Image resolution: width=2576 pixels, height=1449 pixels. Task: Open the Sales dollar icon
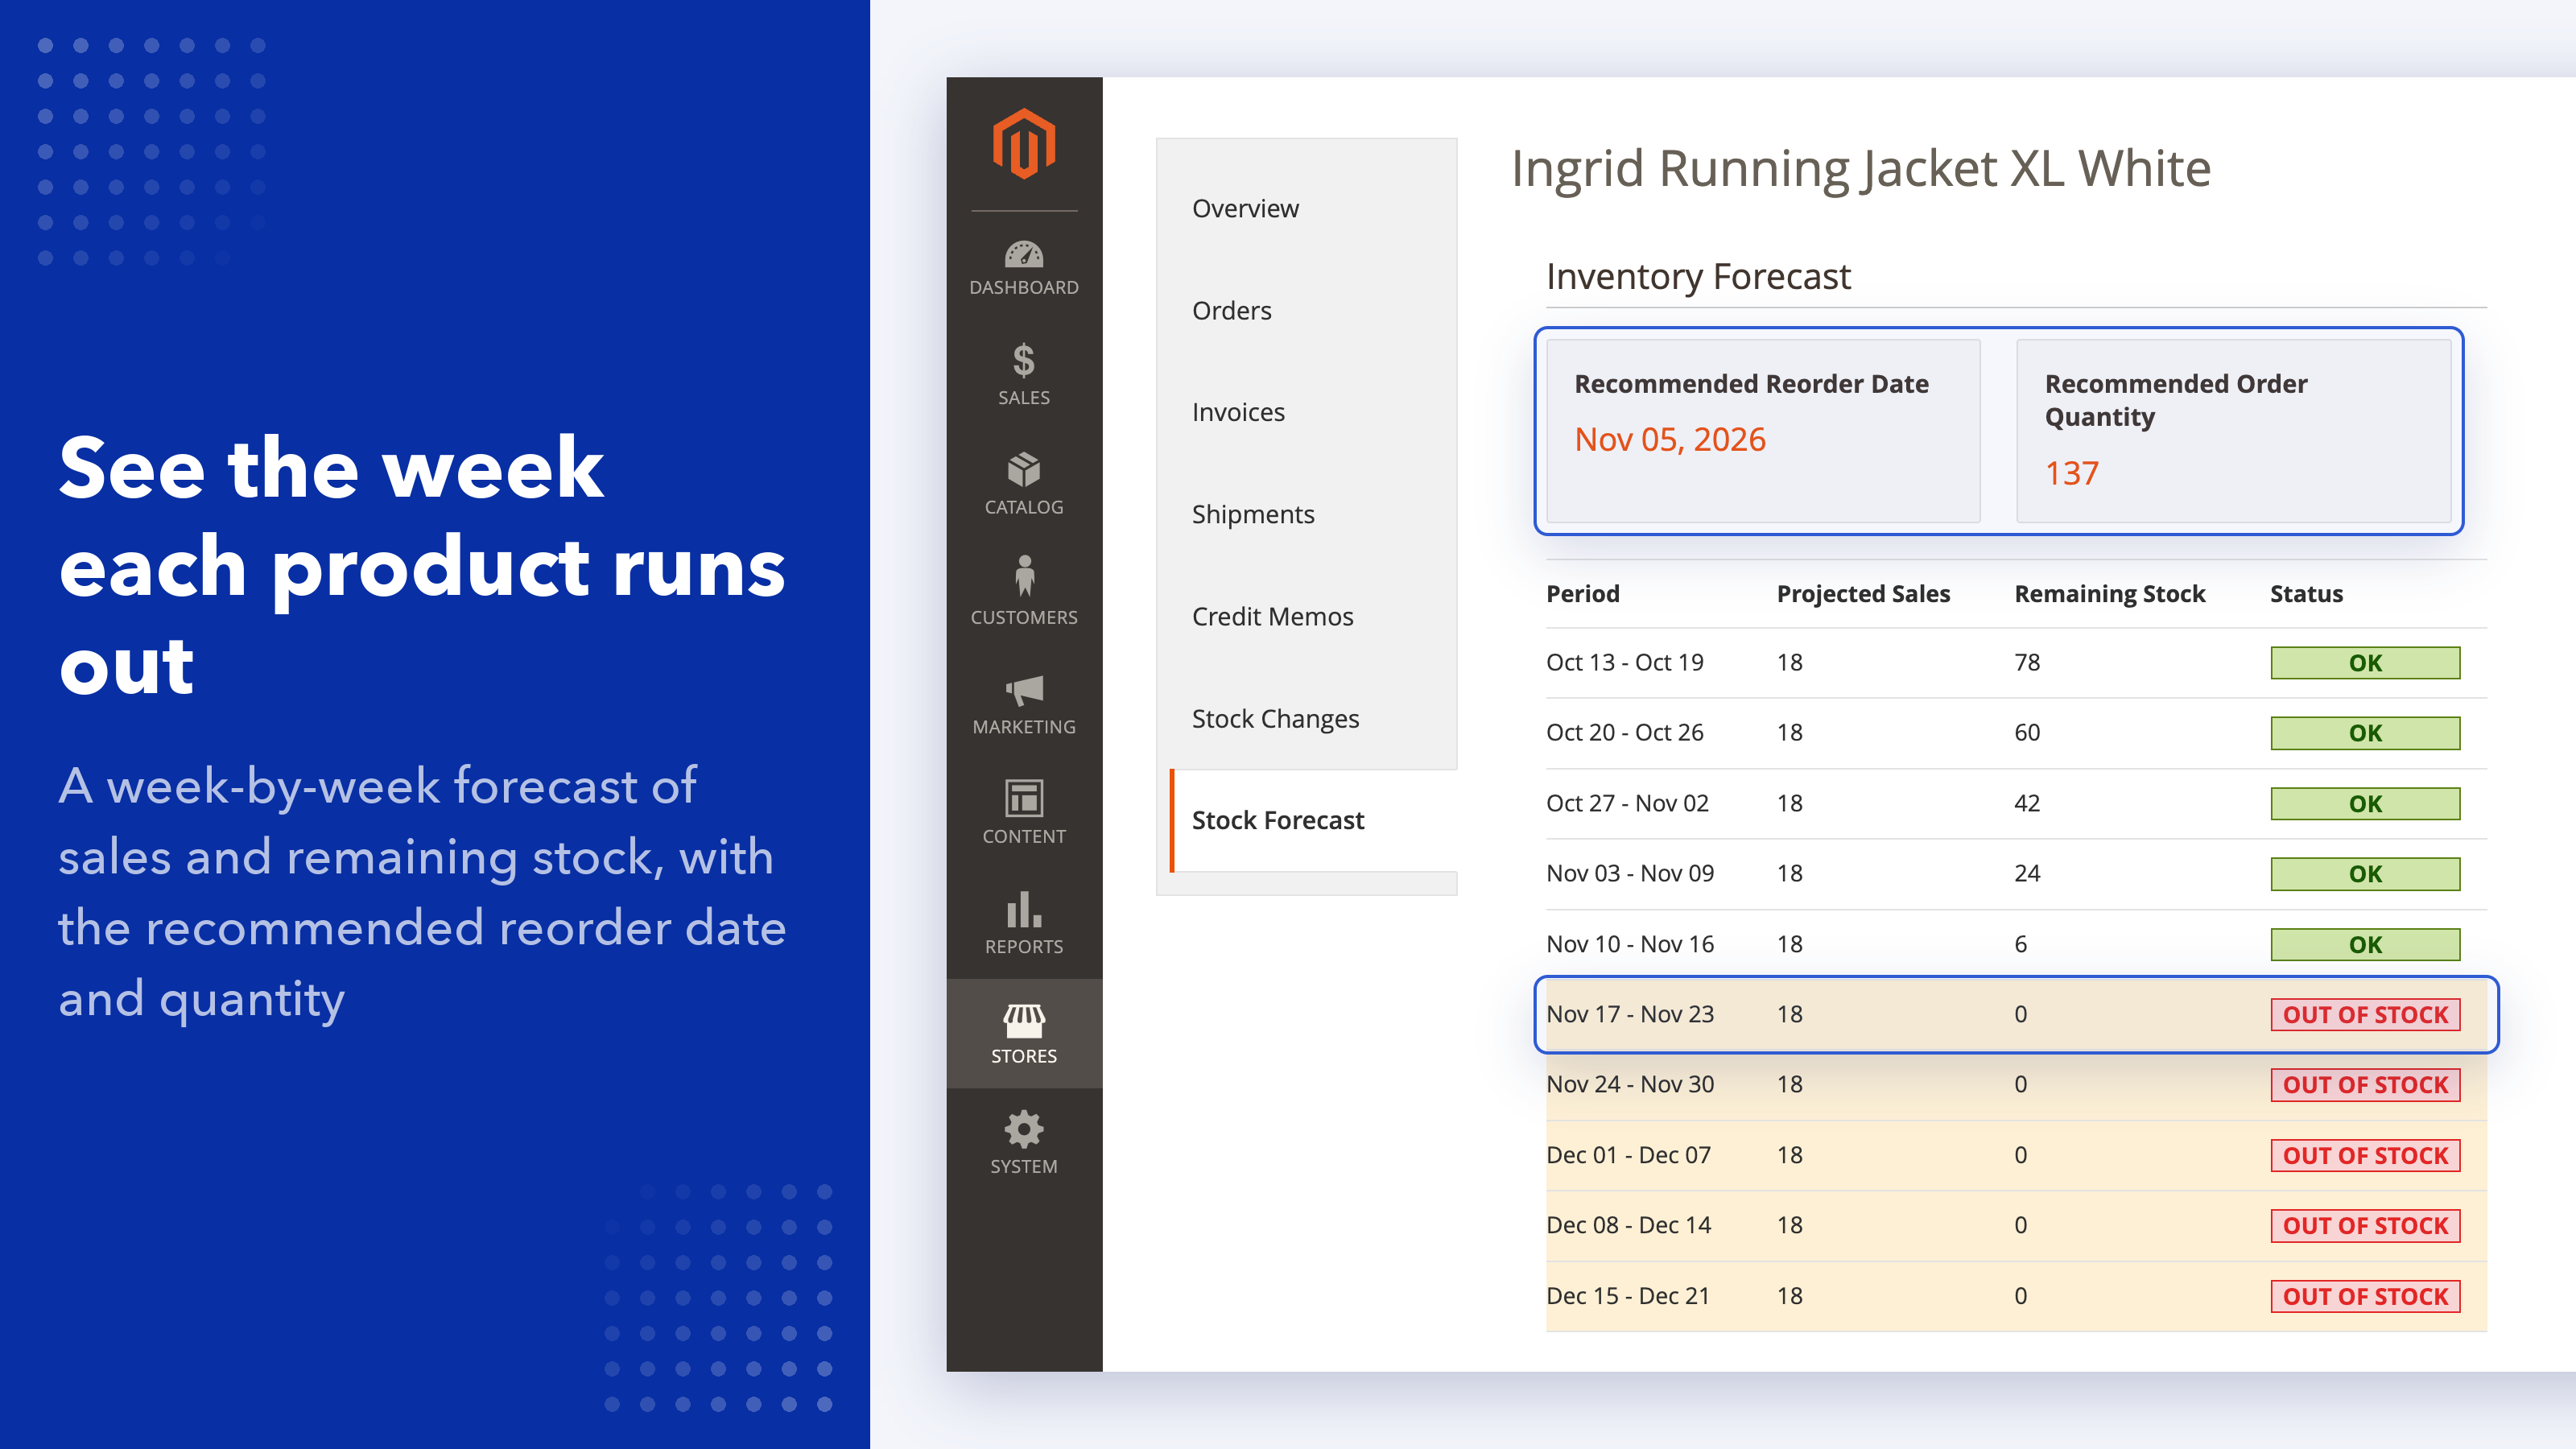click(1023, 360)
